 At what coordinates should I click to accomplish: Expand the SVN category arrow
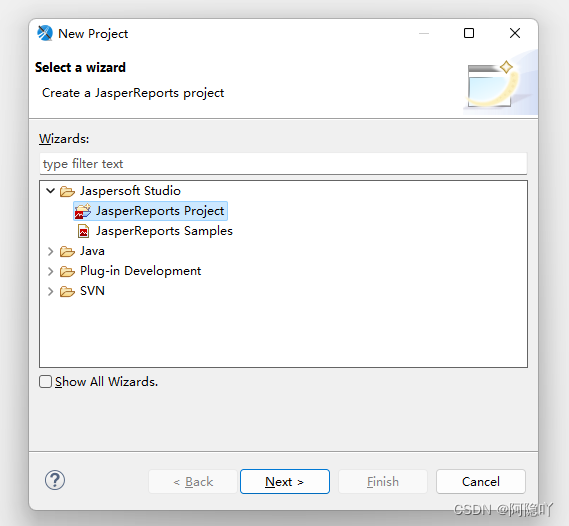tap(50, 291)
